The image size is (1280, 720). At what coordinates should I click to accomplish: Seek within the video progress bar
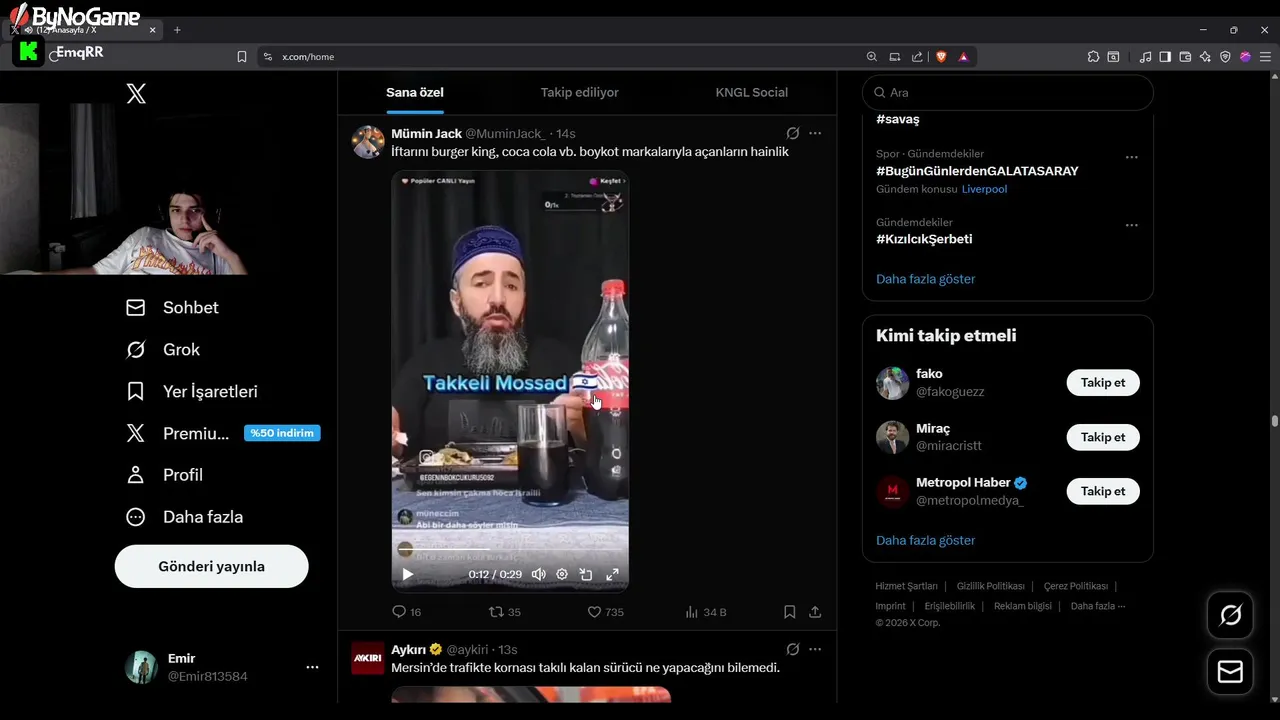coord(510,551)
